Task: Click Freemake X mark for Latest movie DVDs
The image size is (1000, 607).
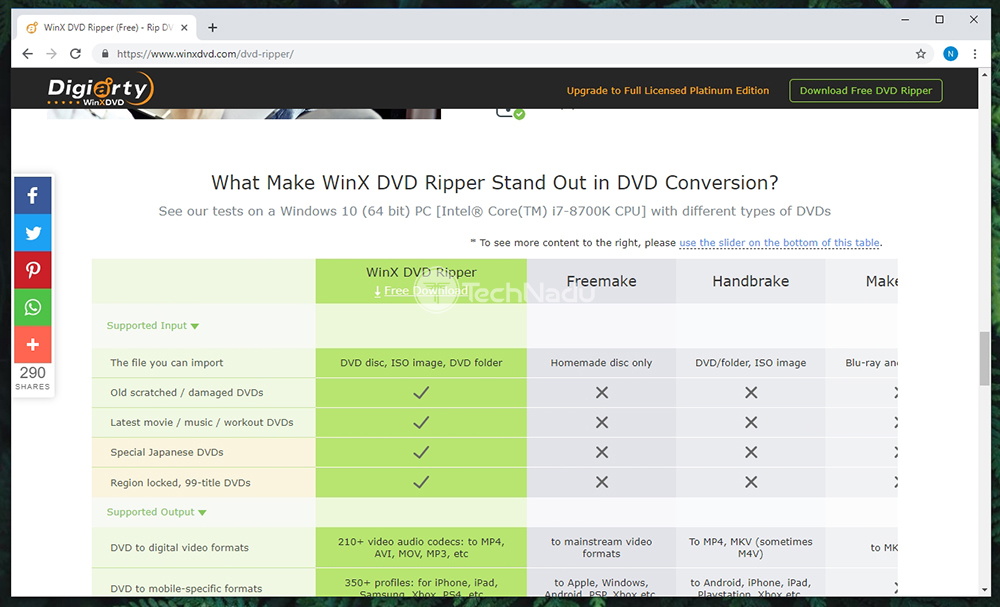Action: pyautogui.click(x=601, y=422)
